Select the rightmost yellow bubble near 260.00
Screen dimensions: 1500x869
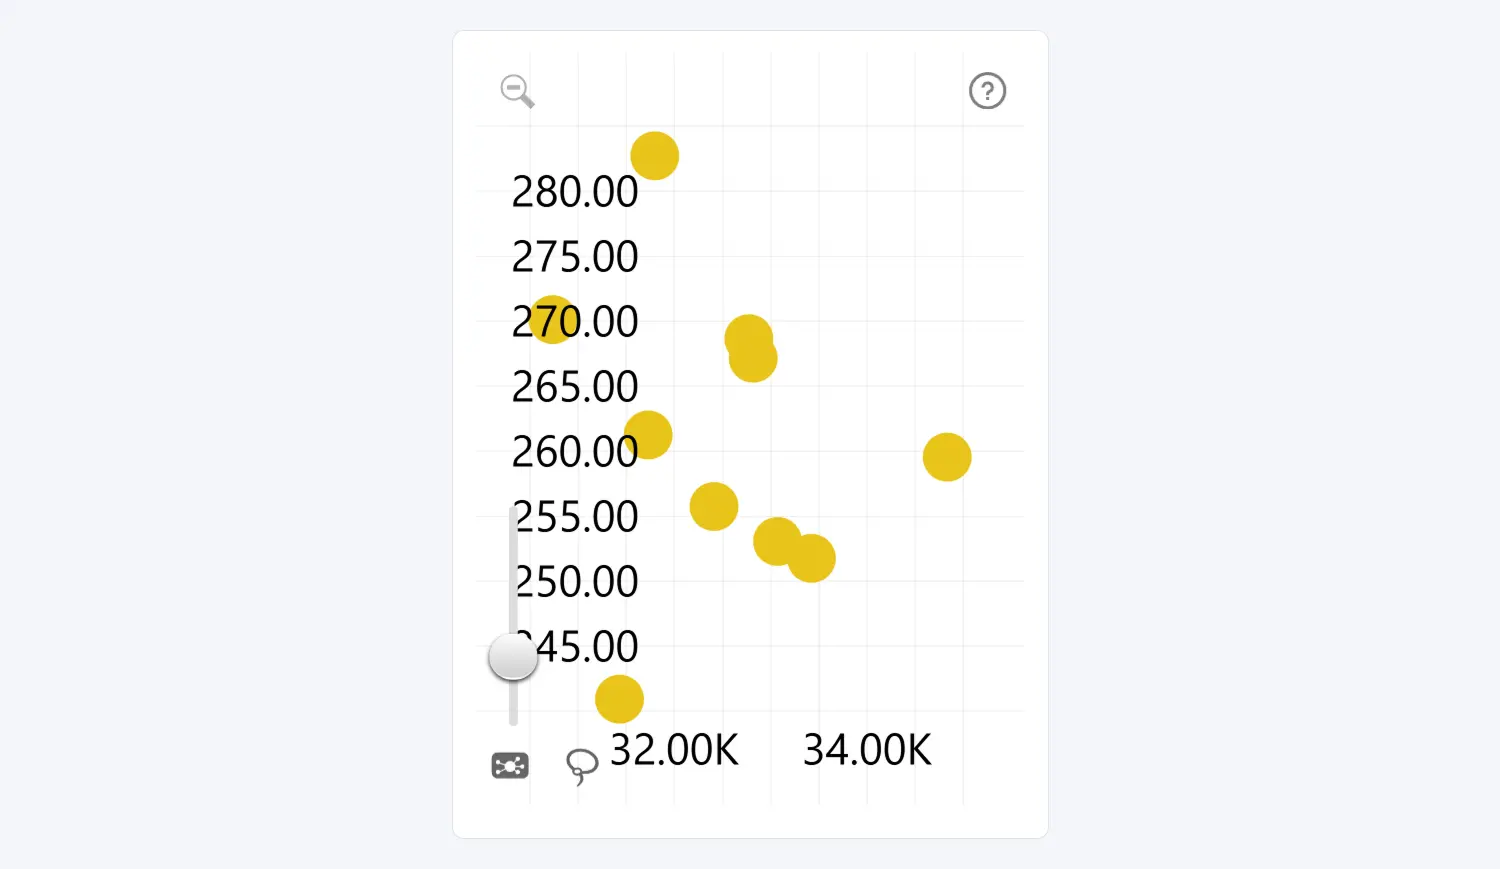(x=946, y=456)
